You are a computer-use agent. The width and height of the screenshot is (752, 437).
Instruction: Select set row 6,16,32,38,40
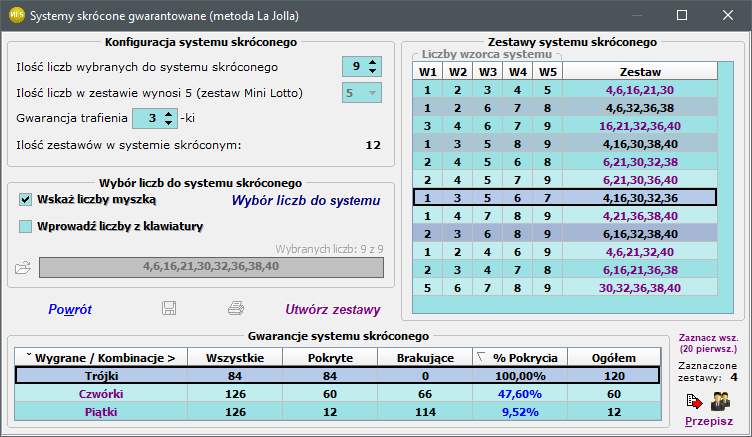click(565, 234)
